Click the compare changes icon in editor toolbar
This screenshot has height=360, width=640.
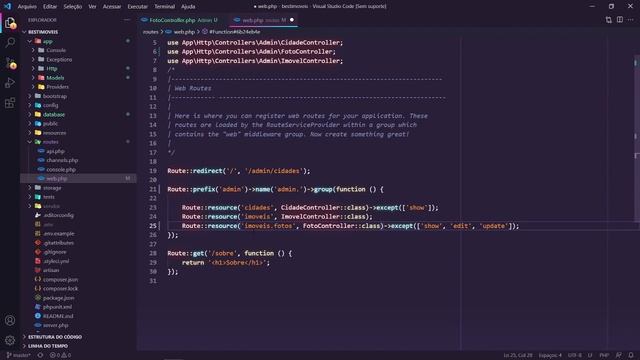pyautogui.click(x=609, y=20)
